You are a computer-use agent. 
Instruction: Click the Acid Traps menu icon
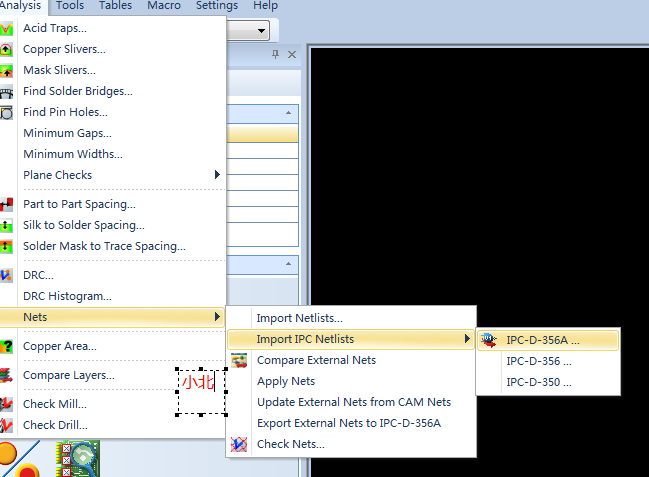(7, 28)
